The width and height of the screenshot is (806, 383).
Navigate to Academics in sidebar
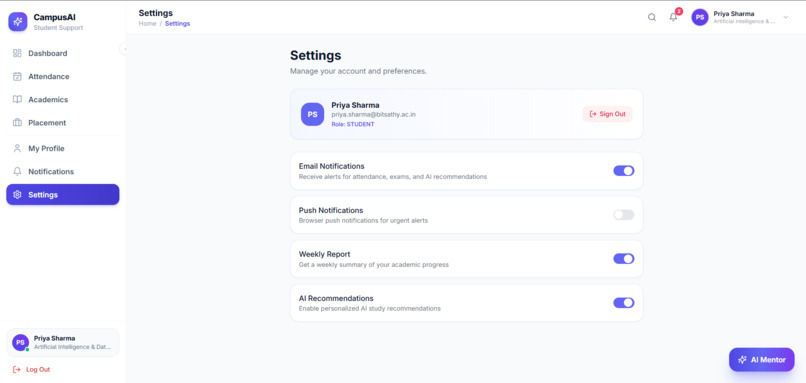63,100
